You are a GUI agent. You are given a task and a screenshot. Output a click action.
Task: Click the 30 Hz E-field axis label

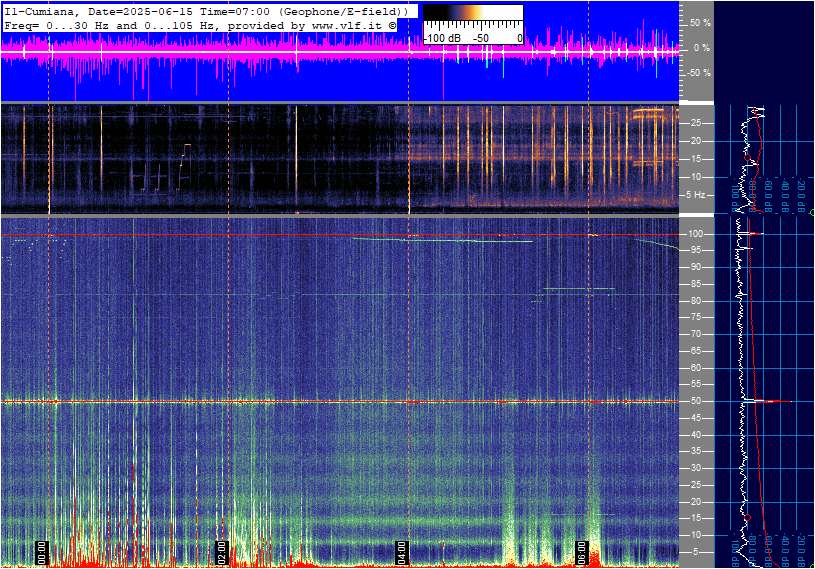click(695, 468)
